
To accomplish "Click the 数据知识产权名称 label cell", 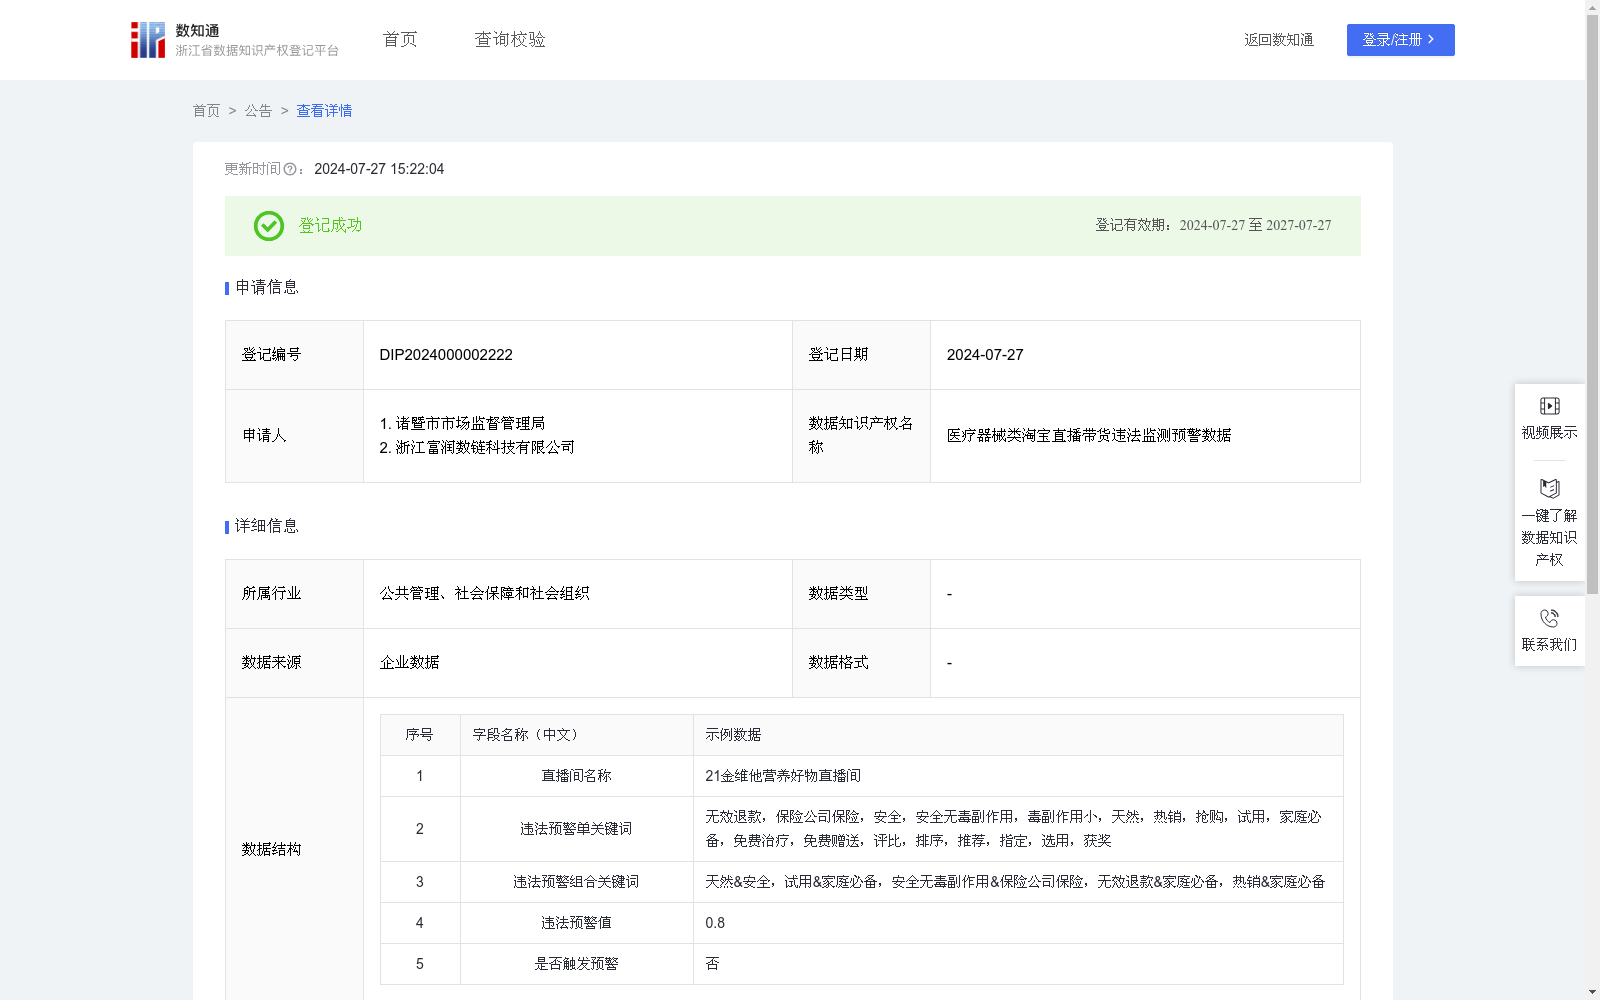I will (x=861, y=436).
